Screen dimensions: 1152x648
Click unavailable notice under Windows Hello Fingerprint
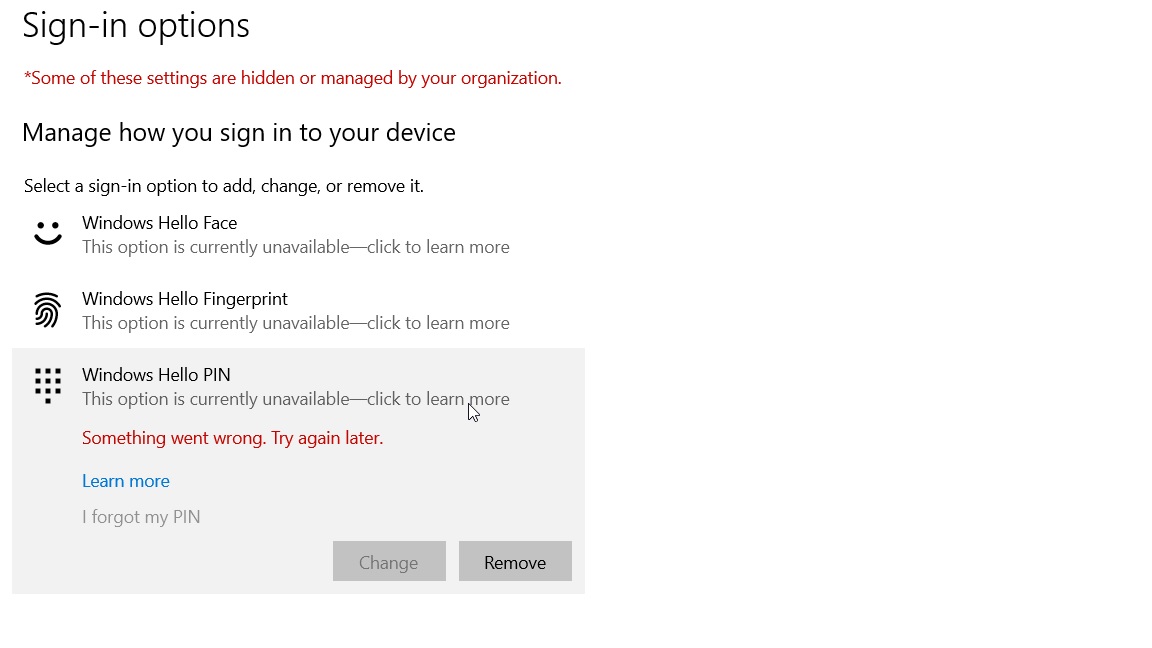coord(295,323)
